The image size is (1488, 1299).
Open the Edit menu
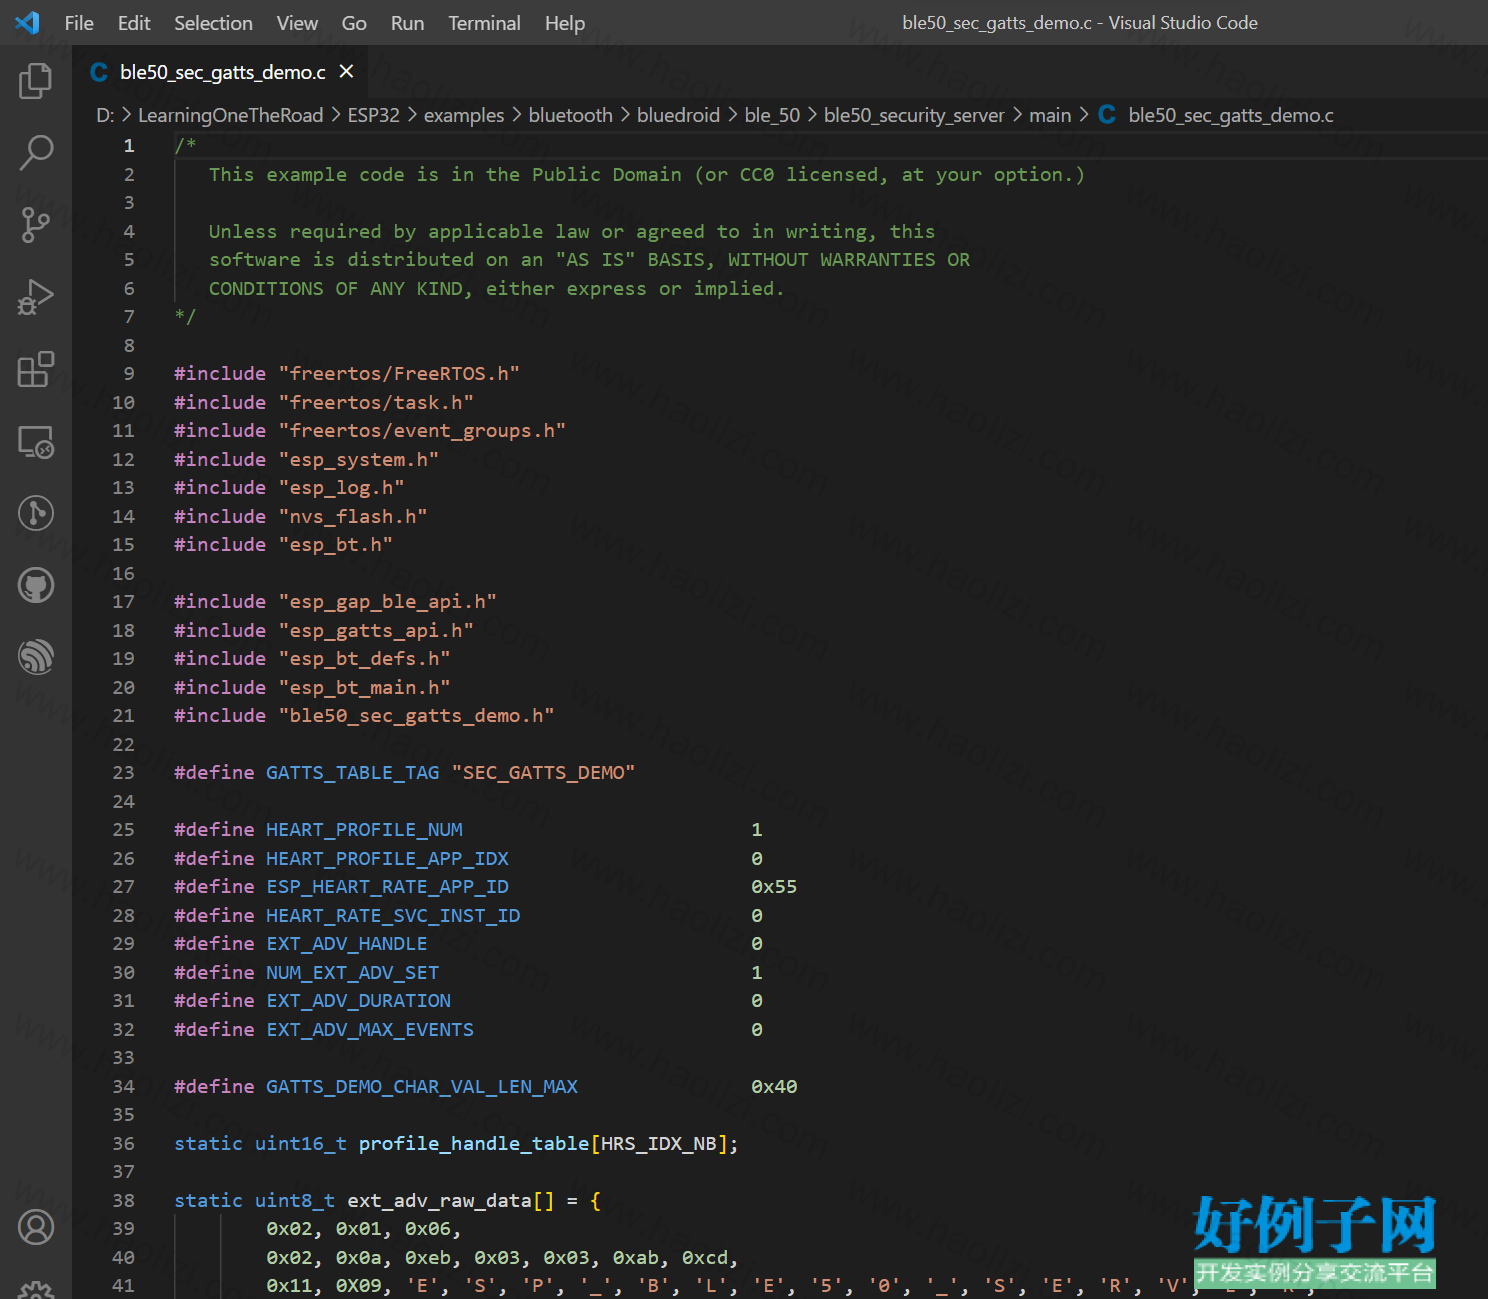pyautogui.click(x=134, y=23)
